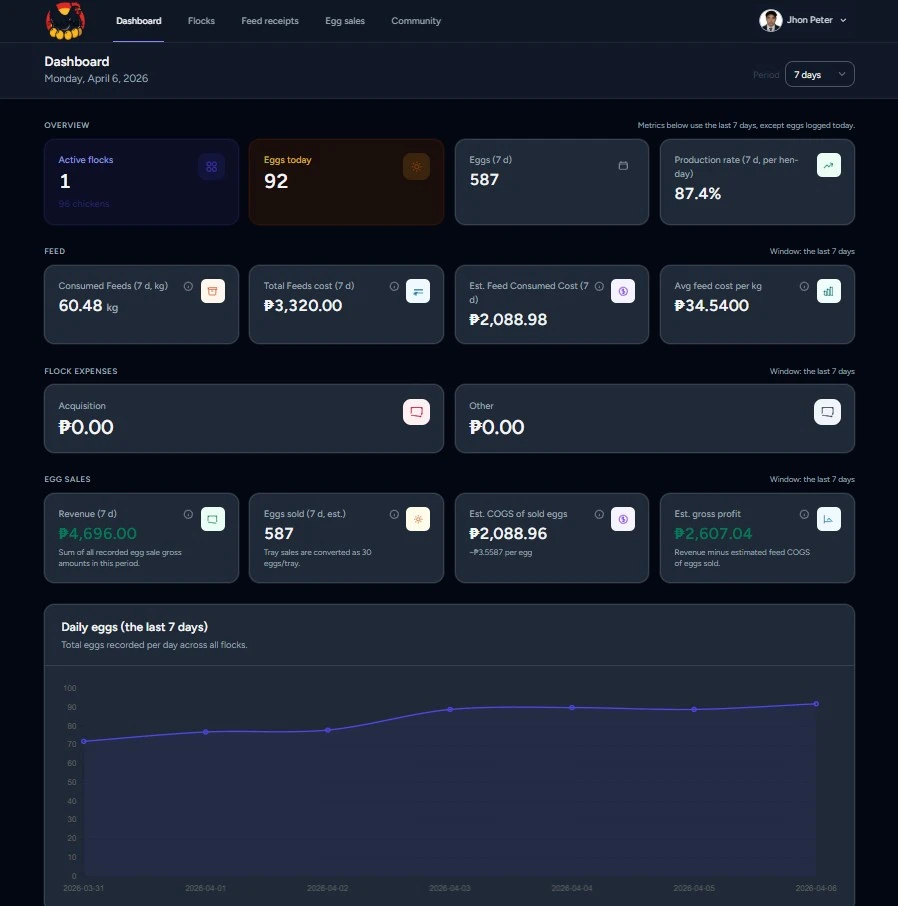Click the Active flocks grid icon
The height and width of the screenshot is (906, 898).
211,167
